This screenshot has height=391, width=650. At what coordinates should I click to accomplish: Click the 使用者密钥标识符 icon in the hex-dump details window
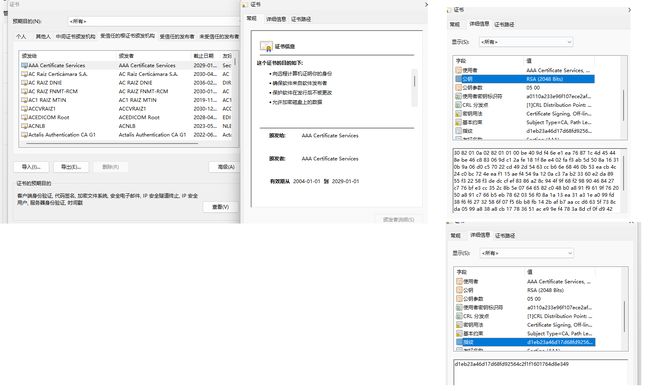(458, 97)
